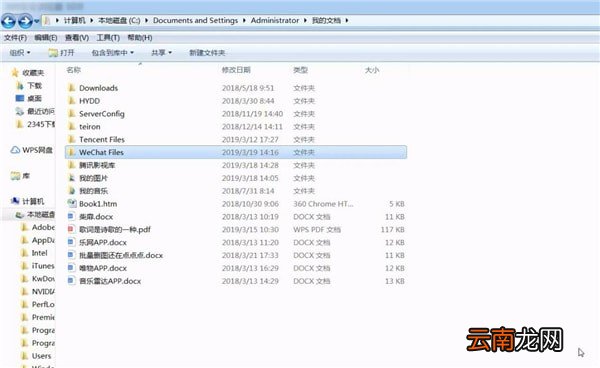Click the 收藏夹 star icon in sidebar

click(x=15, y=73)
